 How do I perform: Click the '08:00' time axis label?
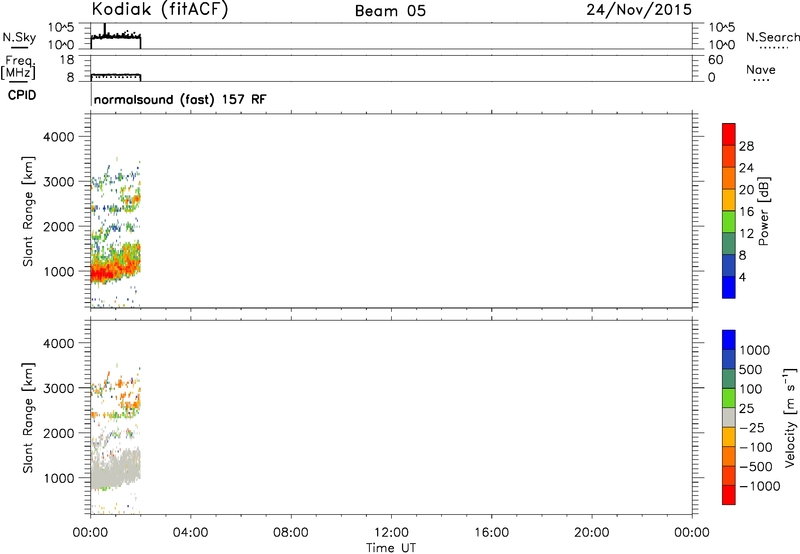[290, 533]
